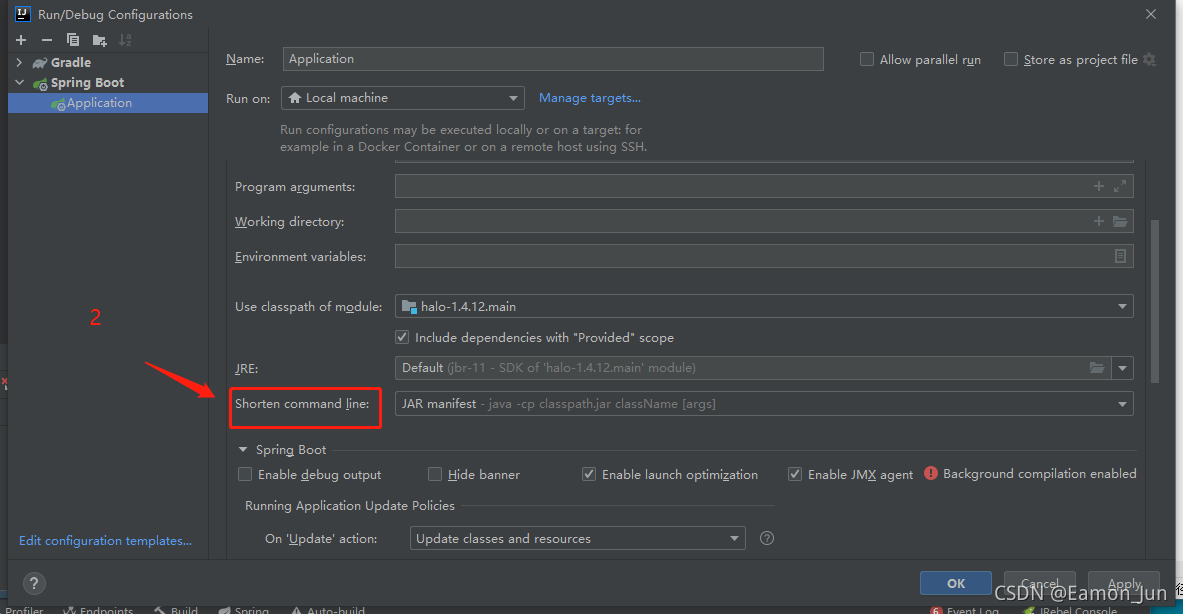Add a new run configuration
The width and height of the screenshot is (1183, 614).
coord(20,39)
